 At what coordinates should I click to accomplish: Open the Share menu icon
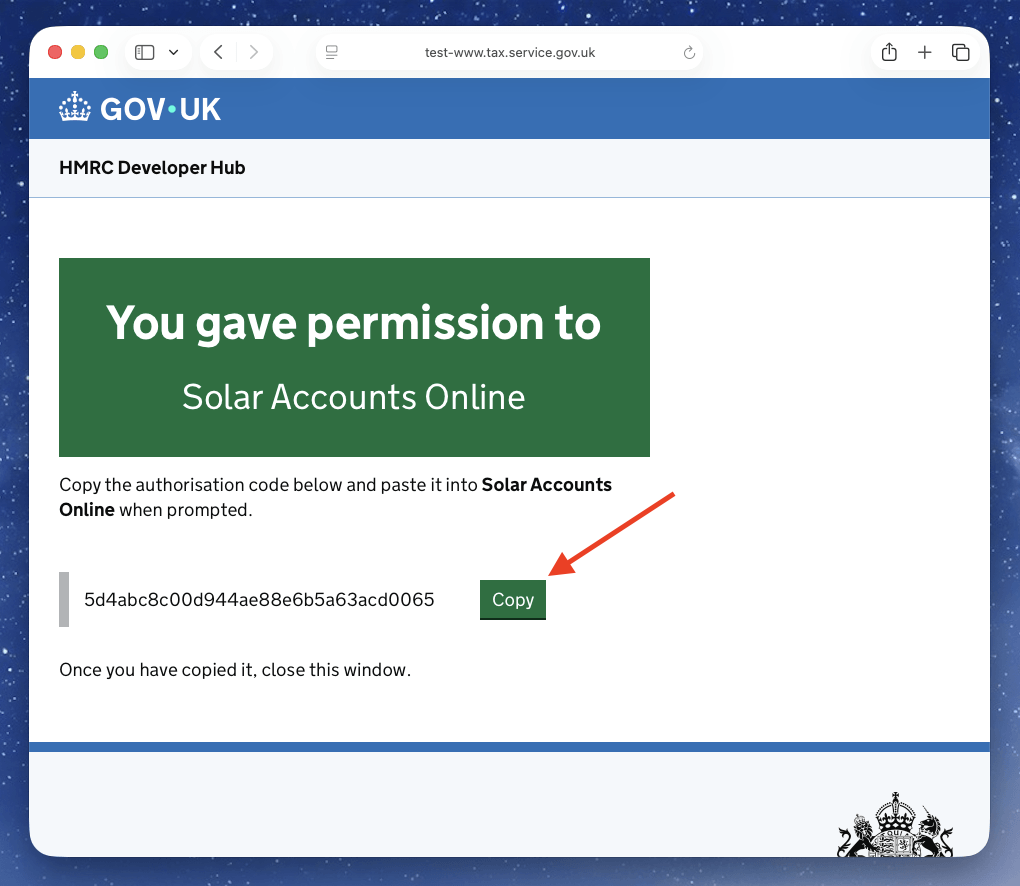tap(889, 52)
